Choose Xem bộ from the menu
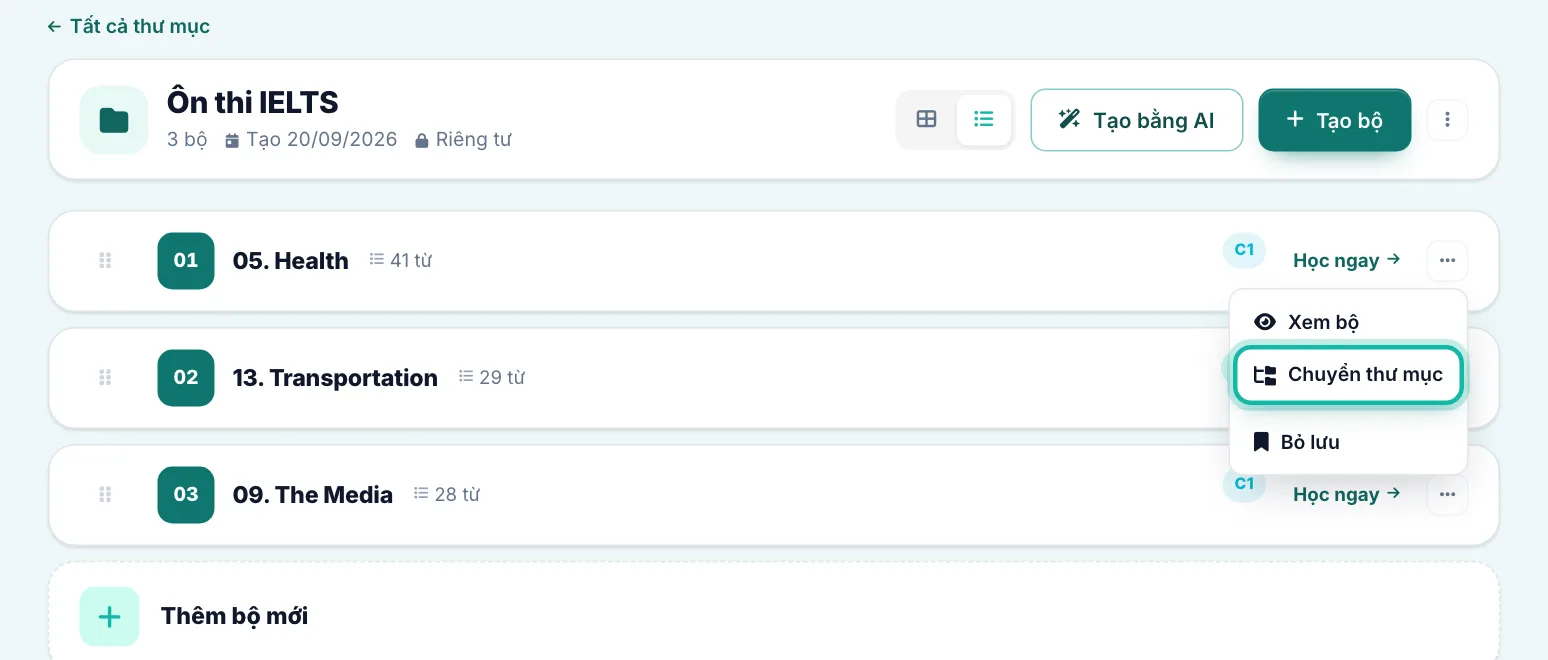Viewport: 1548px width, 660px height. click(1348, 322)
